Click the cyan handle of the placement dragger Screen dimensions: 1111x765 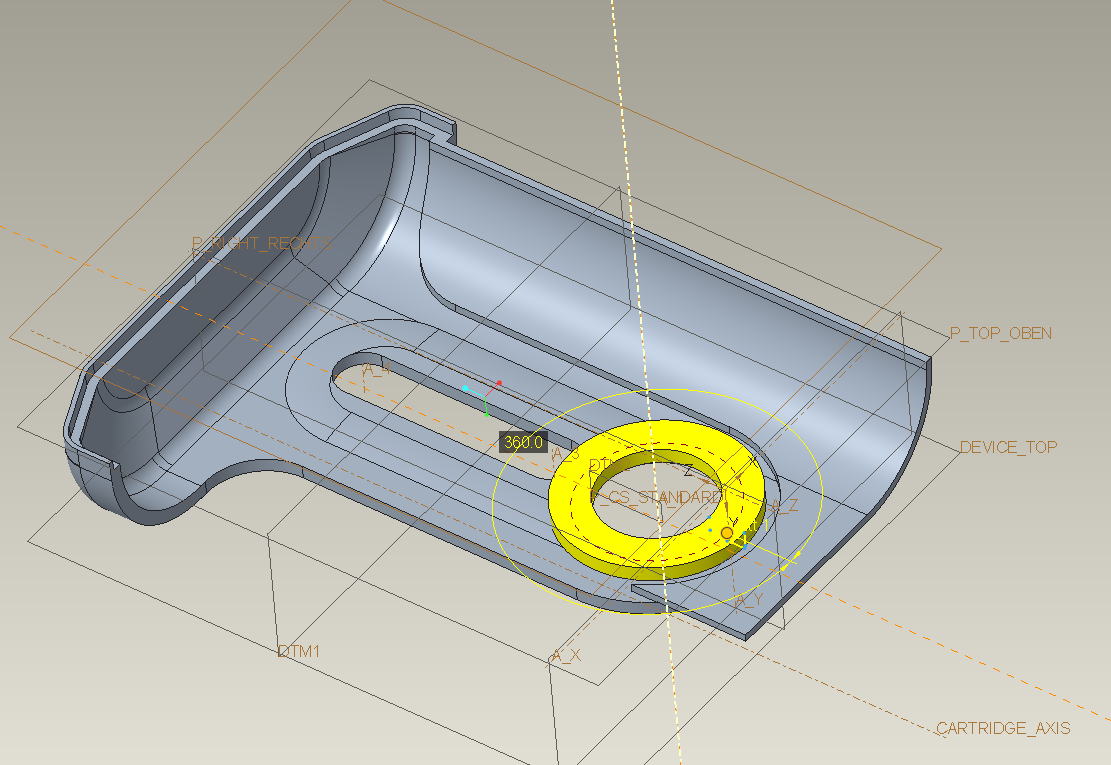464,387
